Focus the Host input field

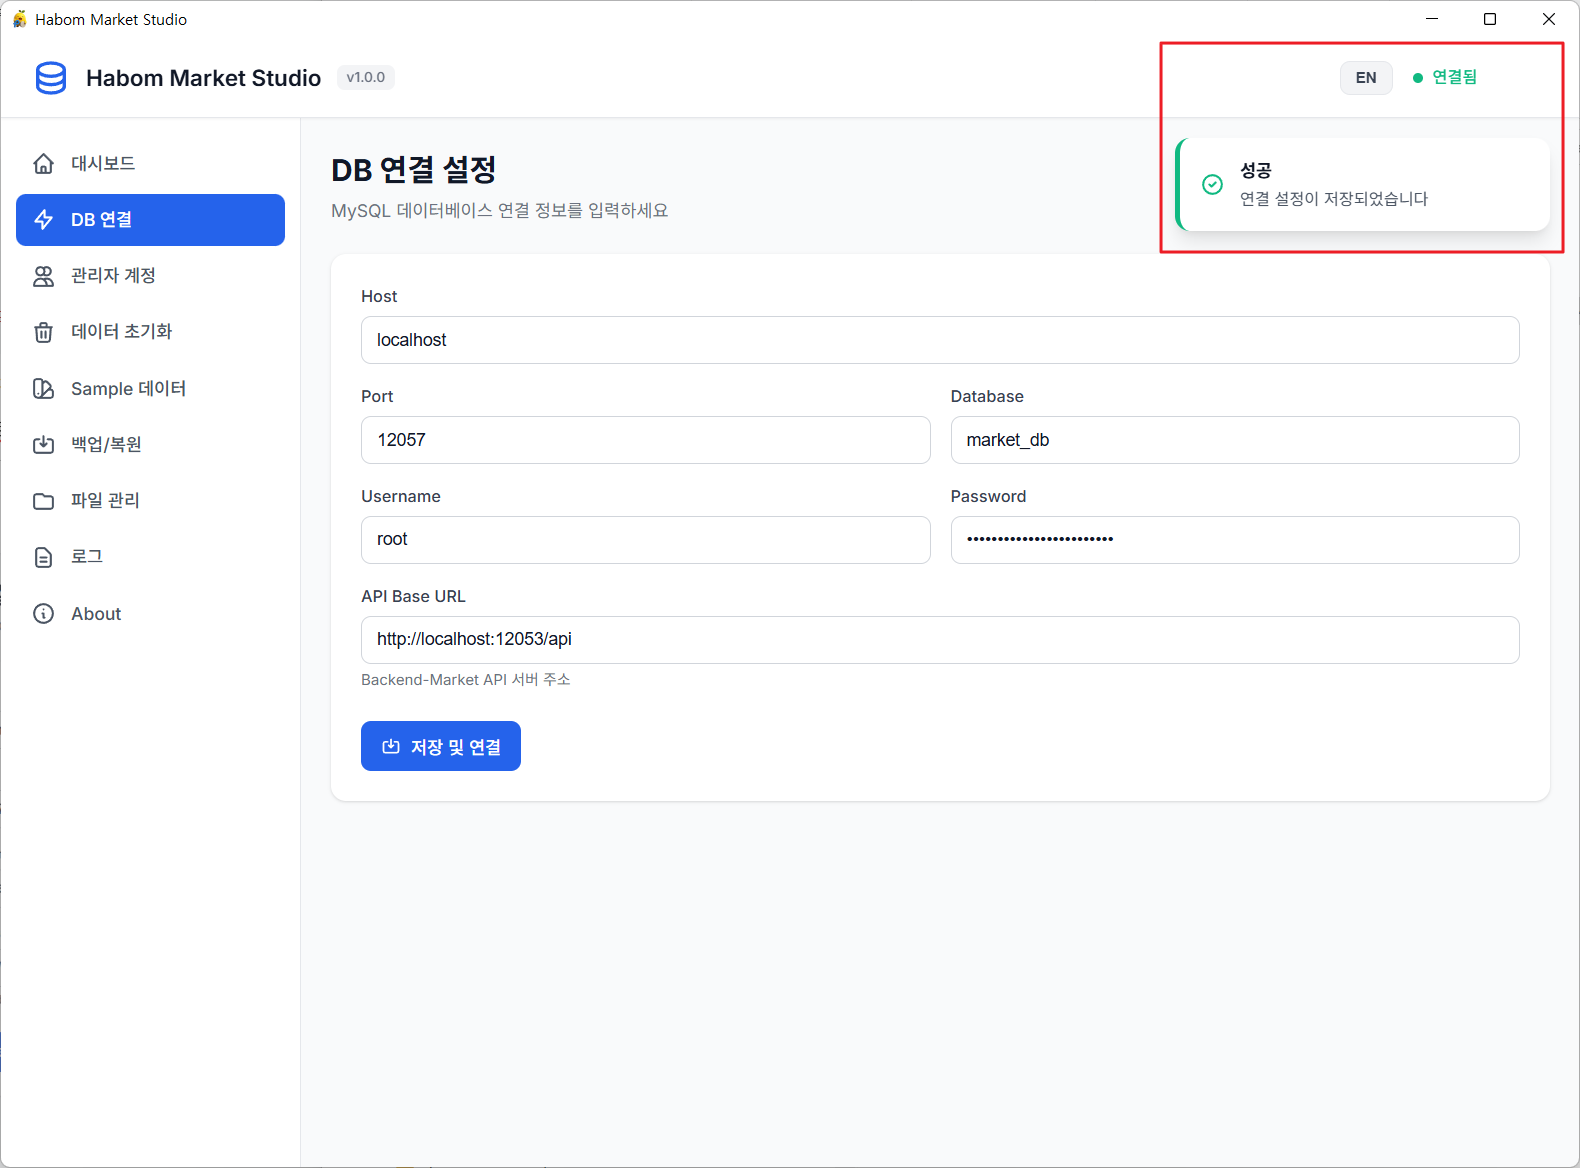click(x=939, y=340)
